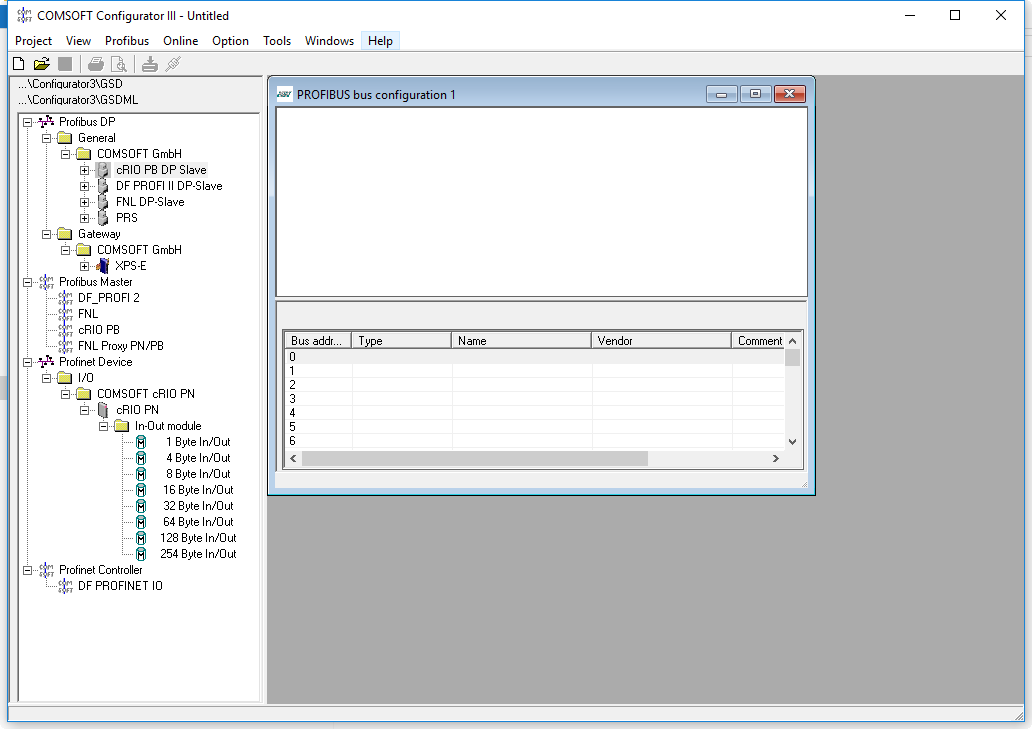
Task: Open the Option menu
Action: [230, 41]
